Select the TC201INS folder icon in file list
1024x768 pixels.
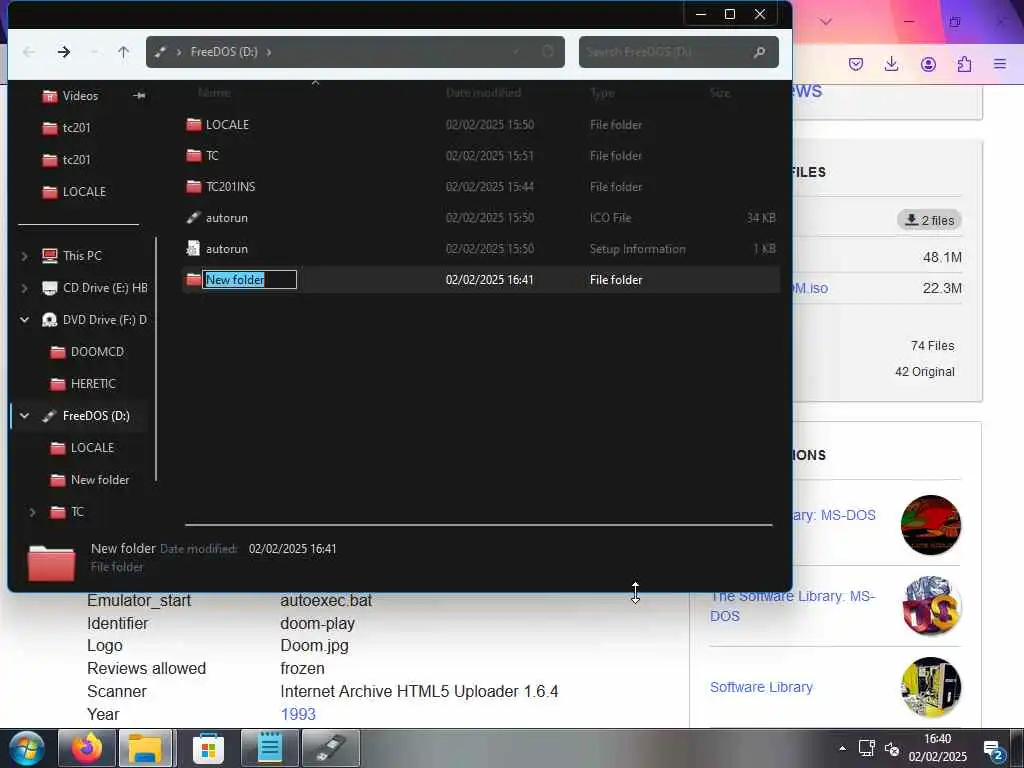pyautogui.click(x=193, y=187)
